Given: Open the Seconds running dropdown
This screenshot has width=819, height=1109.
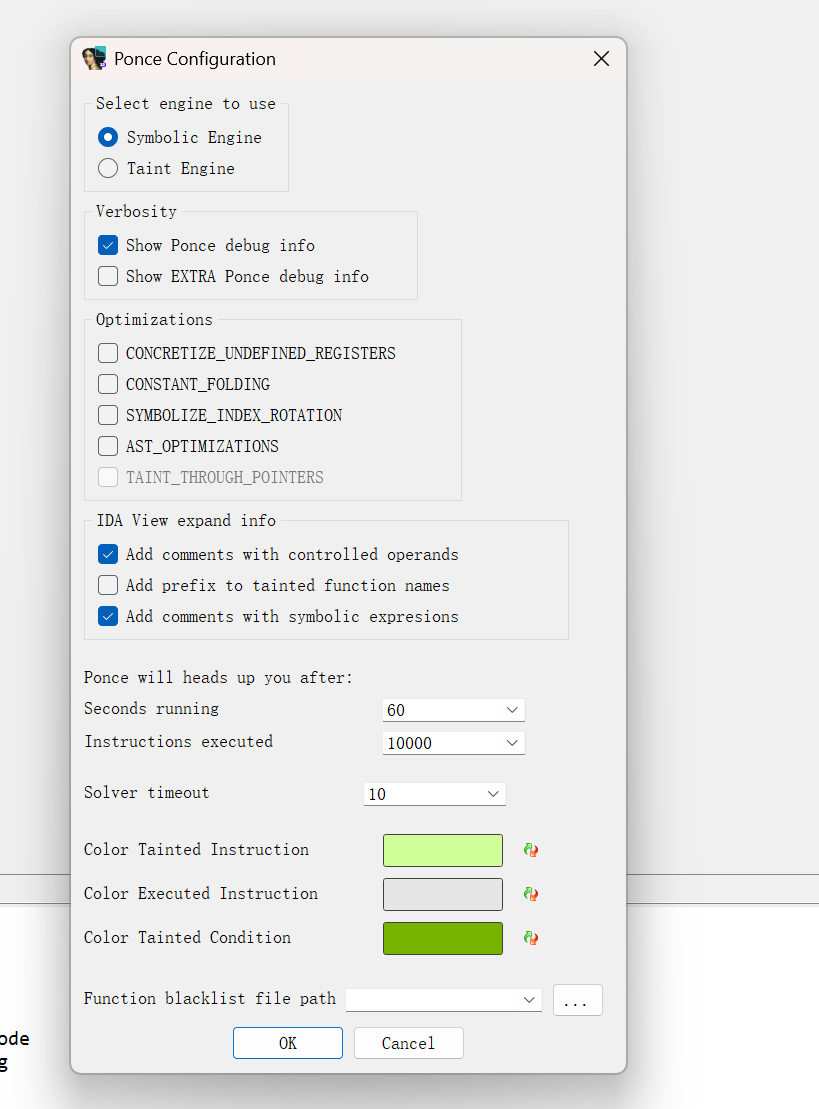Looking at the screenshot, I should (x=512, y=710).
